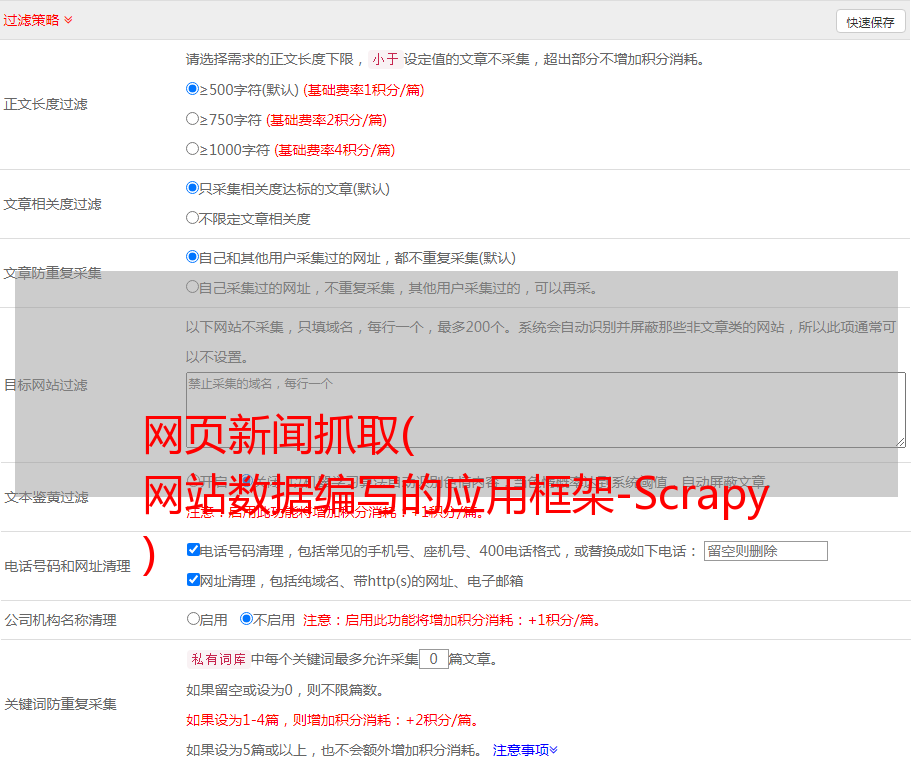This screenshot has height=768, width=912.
Task: Choose 不限定文章相关度 option
Action: (192, 218)
